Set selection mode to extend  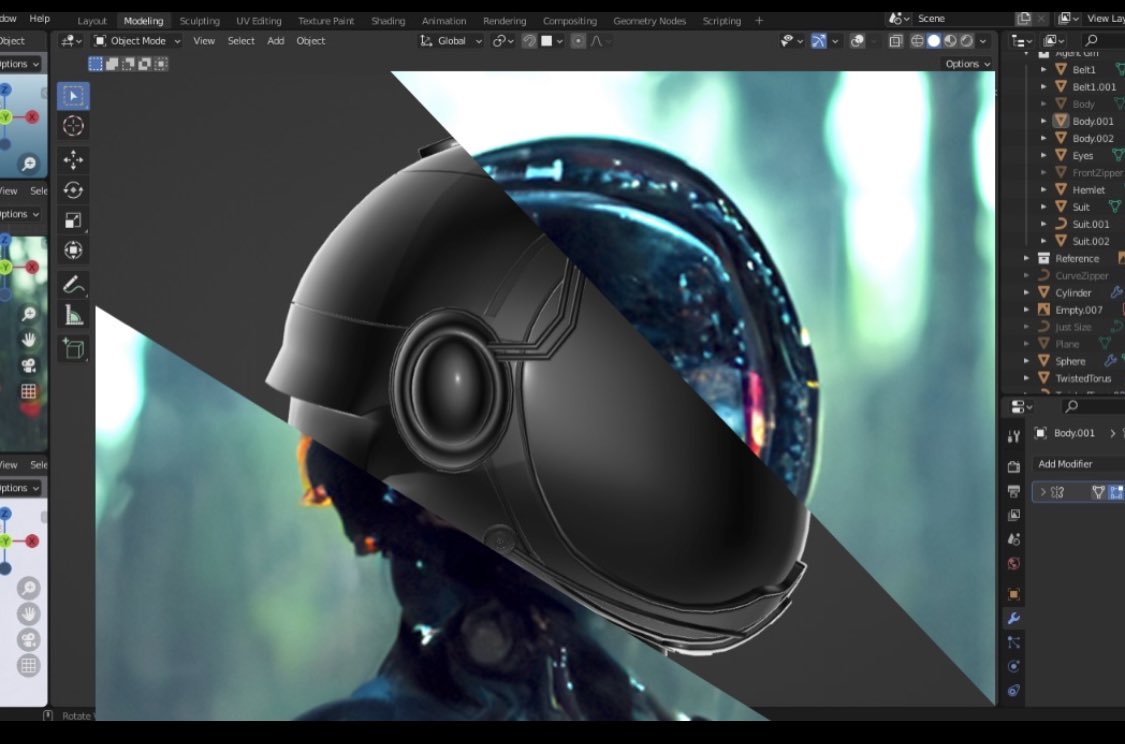(112, 64)
